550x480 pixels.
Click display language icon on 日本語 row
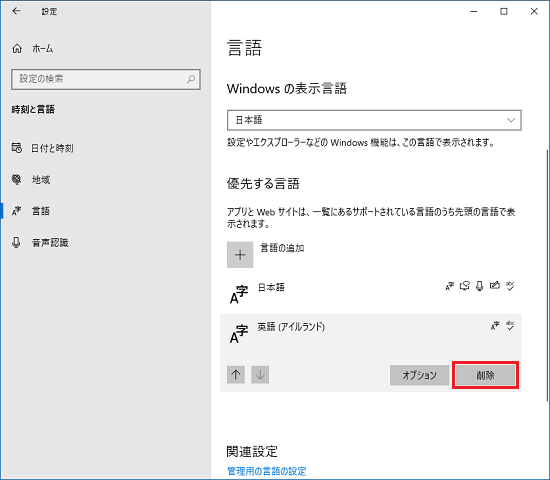click(449, 286)
